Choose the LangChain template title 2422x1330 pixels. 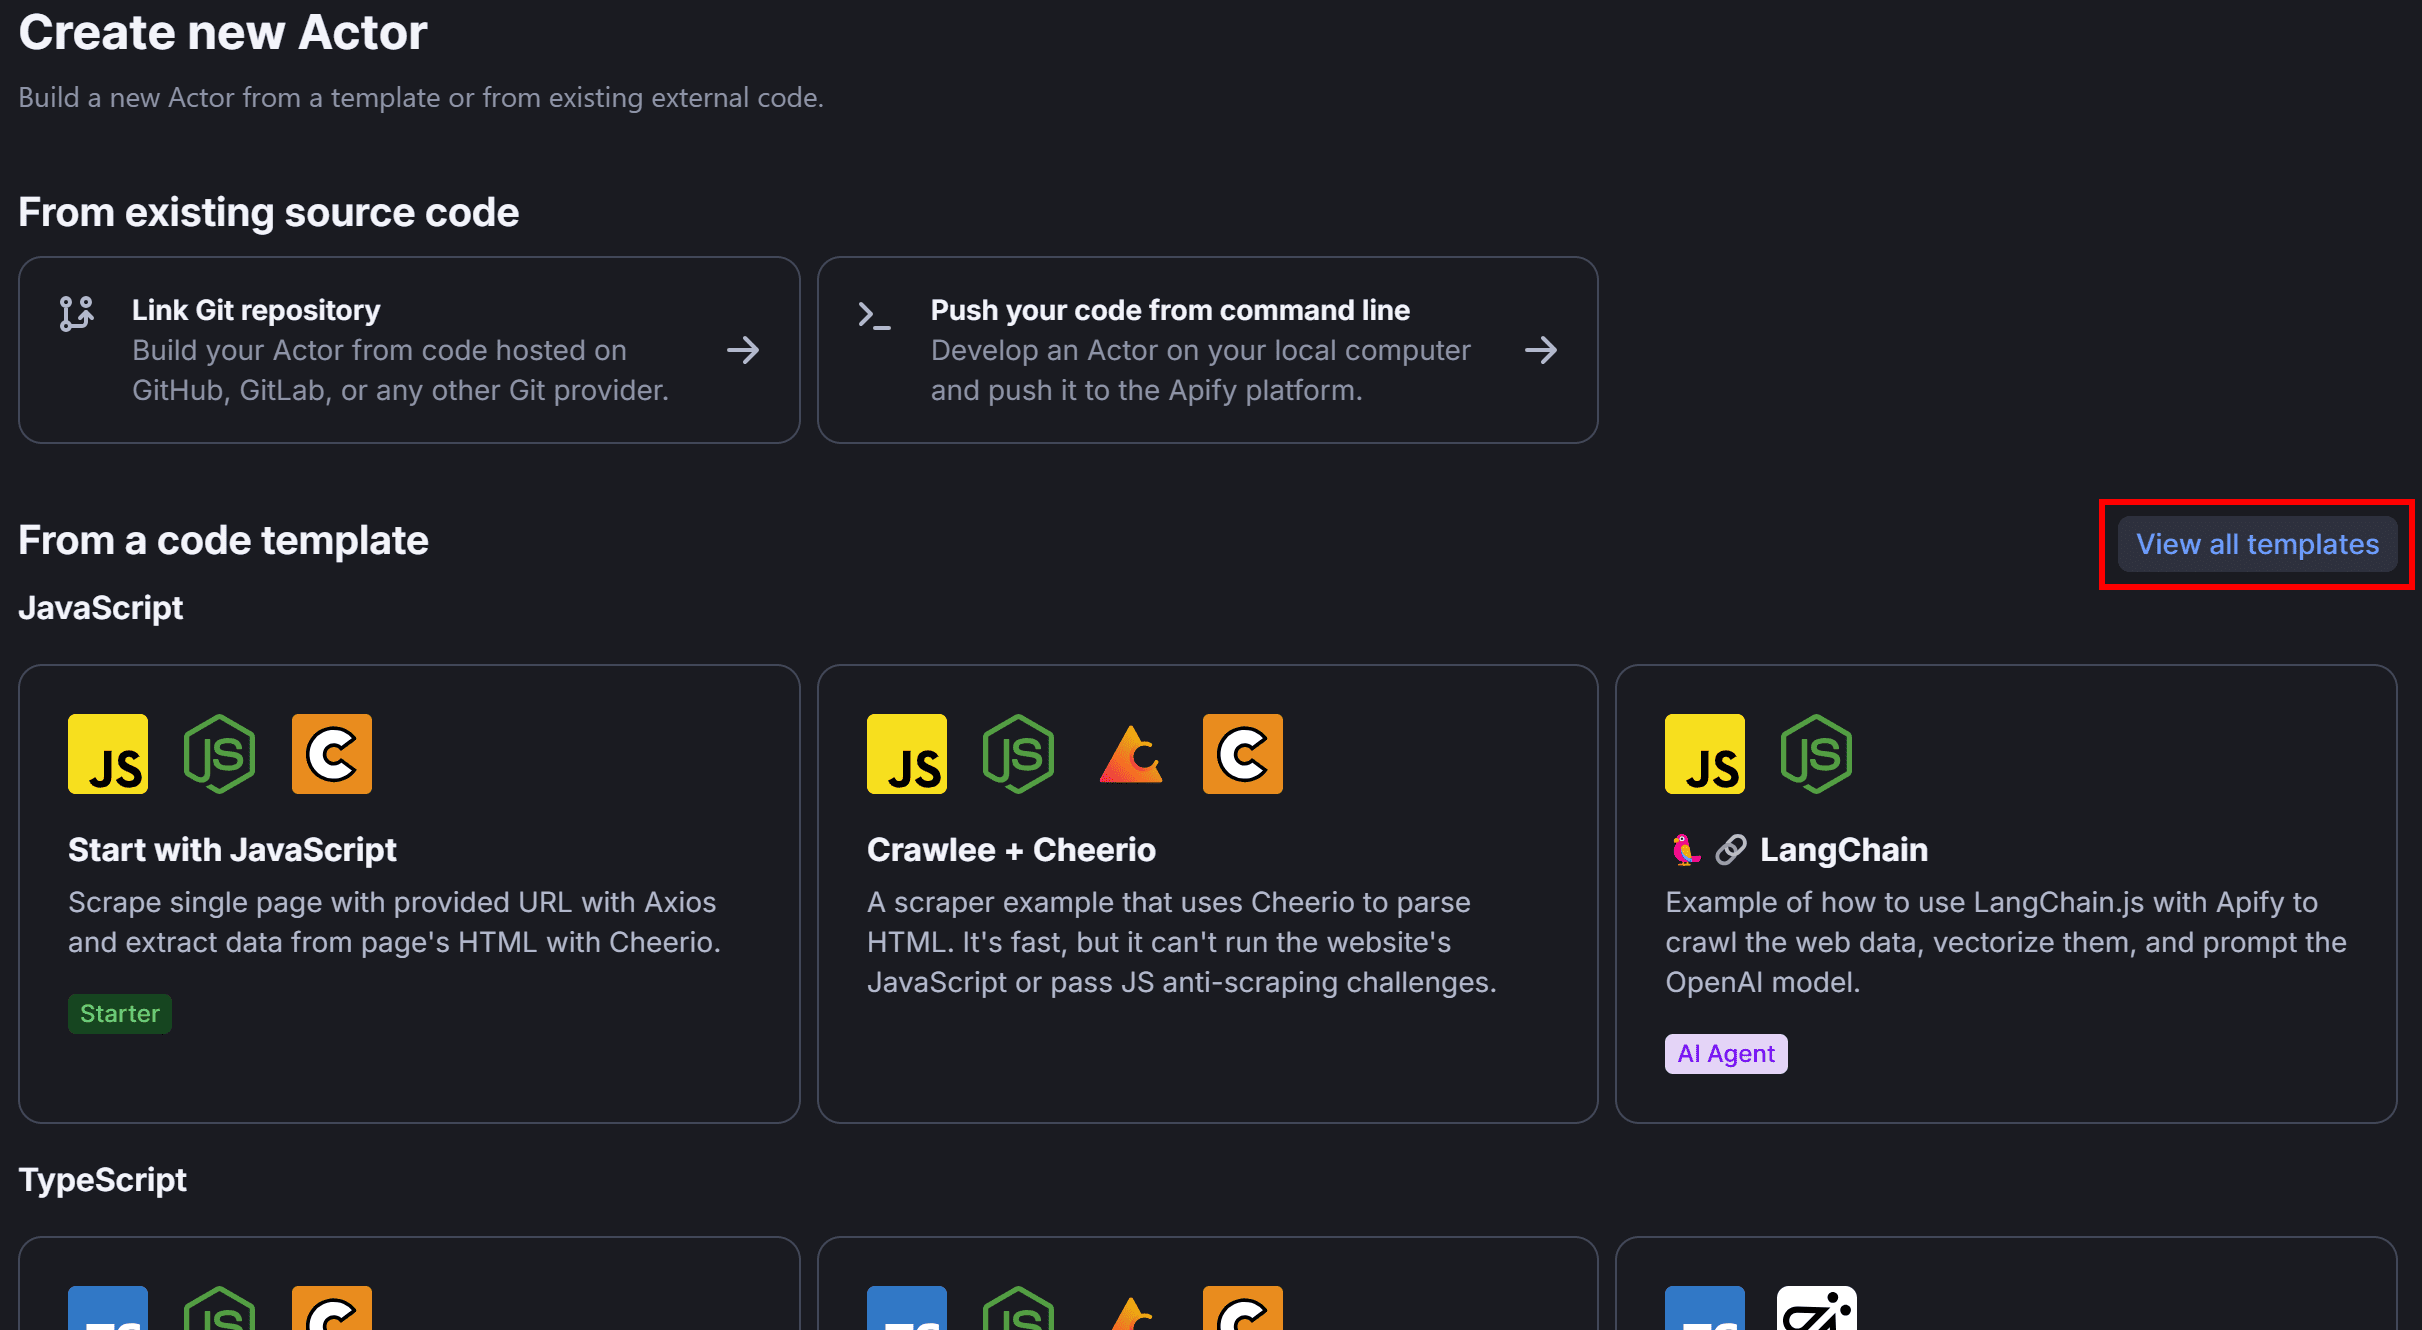coord(1843,850)
